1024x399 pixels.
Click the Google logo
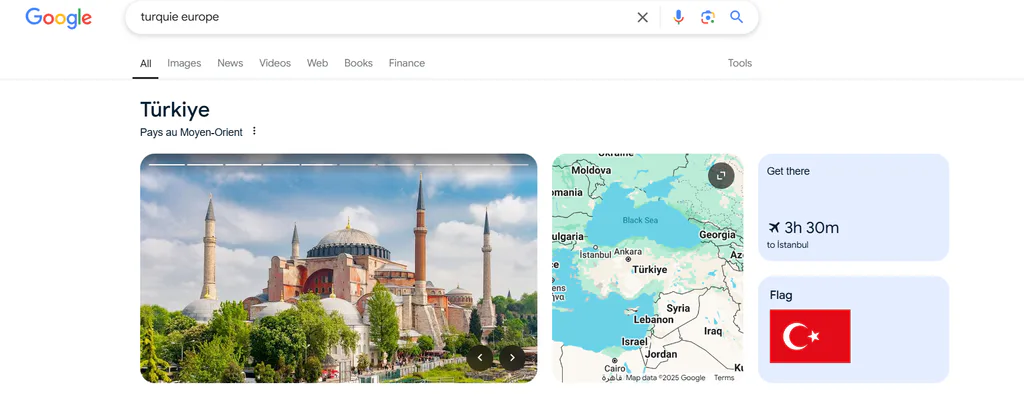pyautogui.click(x=59, y=18)
